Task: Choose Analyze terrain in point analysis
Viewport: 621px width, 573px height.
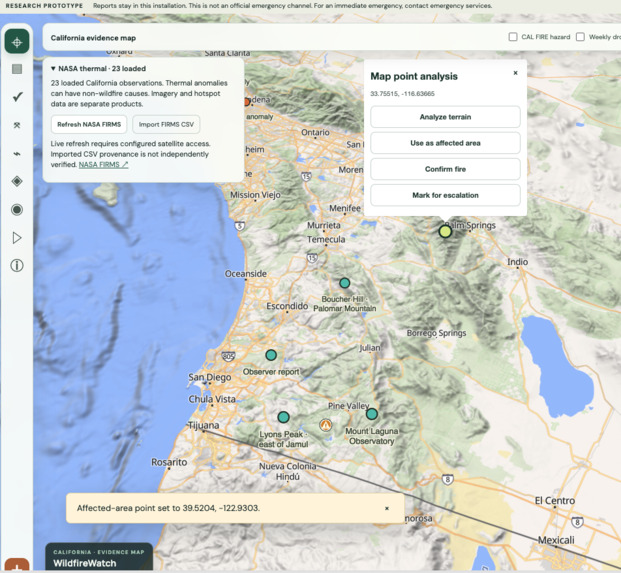Action: tap(445, 117)
